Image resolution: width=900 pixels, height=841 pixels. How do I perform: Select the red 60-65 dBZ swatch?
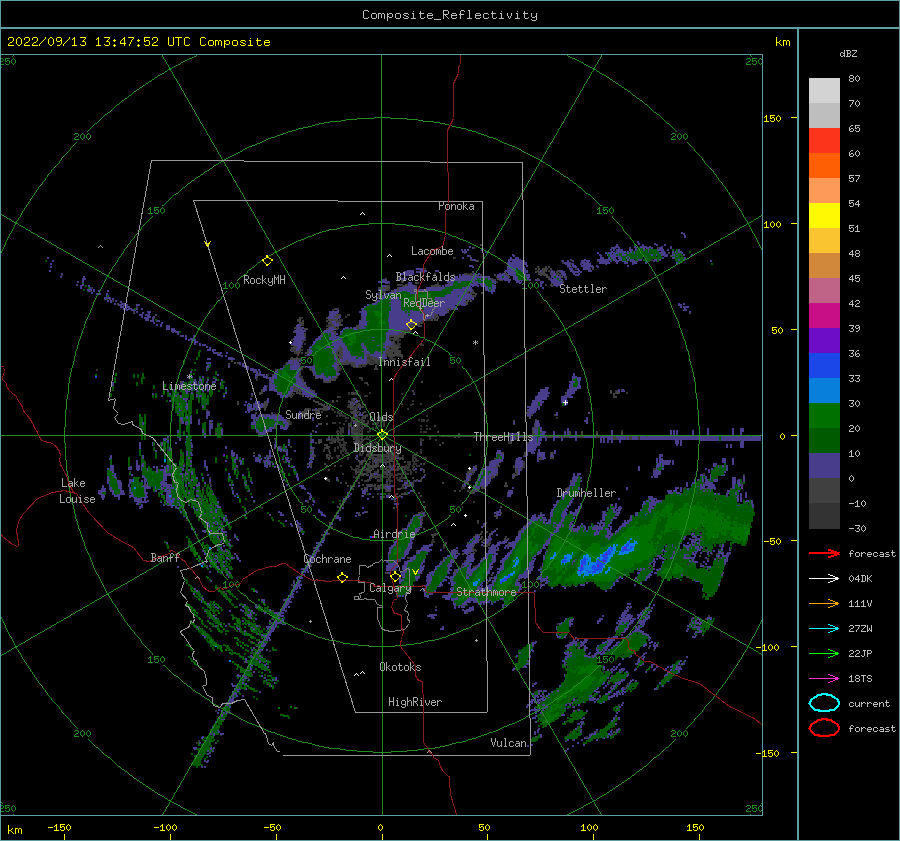point(824,141)
